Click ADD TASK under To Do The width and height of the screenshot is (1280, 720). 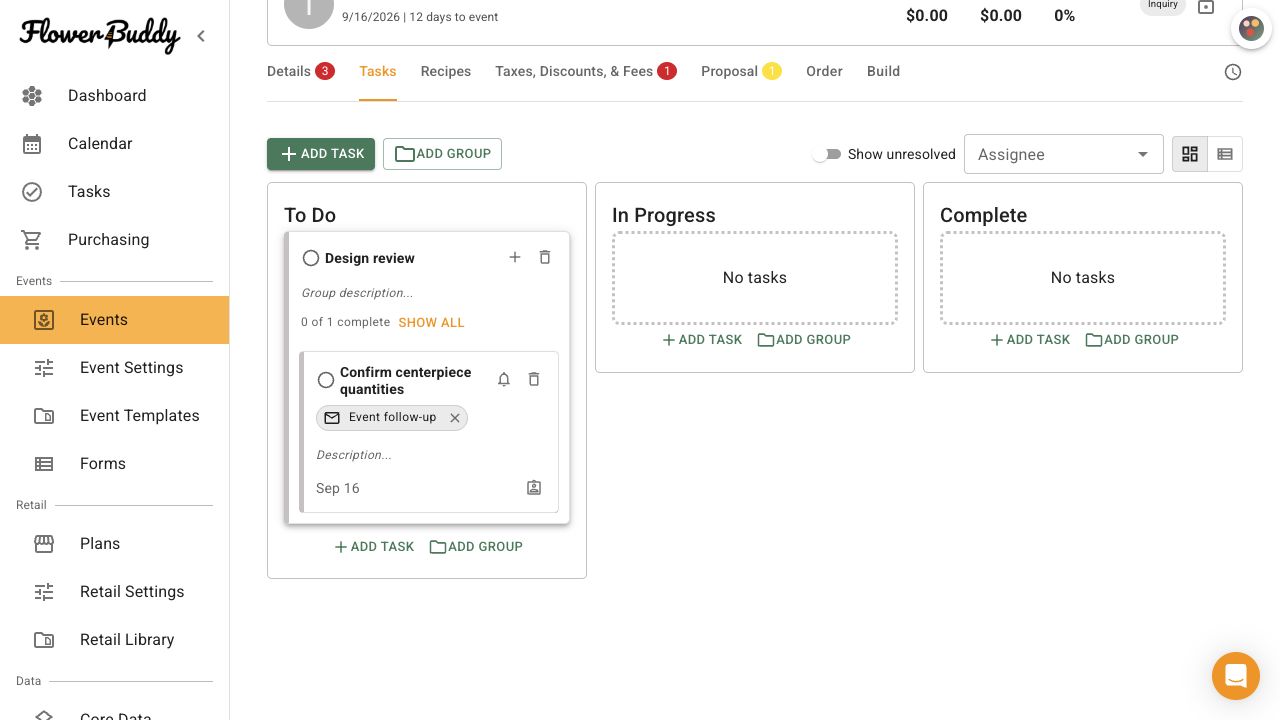tap(374, 547)
